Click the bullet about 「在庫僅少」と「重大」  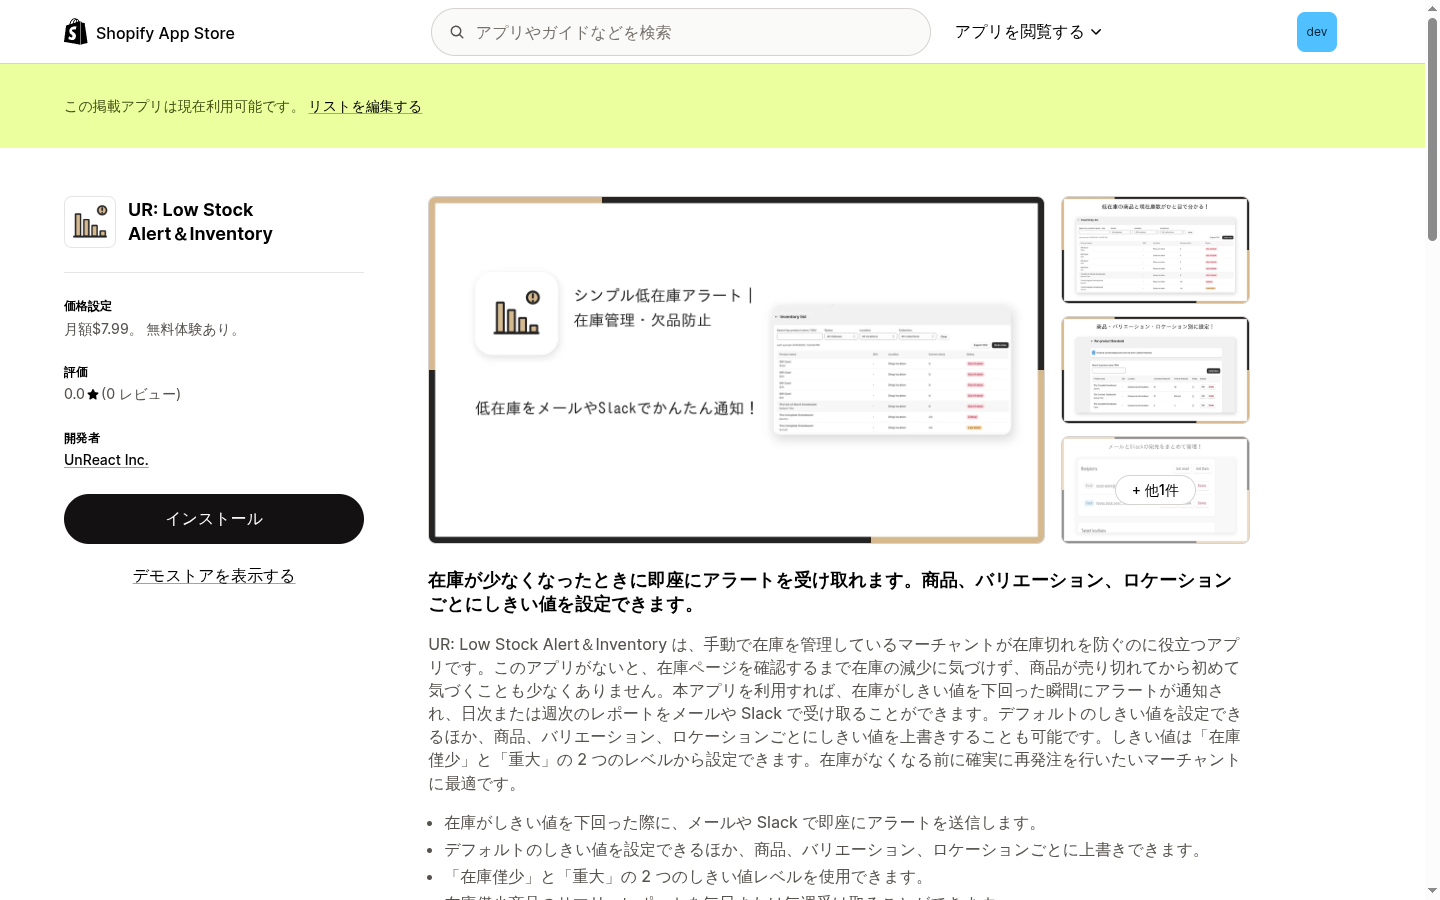[x=688, y=876]
